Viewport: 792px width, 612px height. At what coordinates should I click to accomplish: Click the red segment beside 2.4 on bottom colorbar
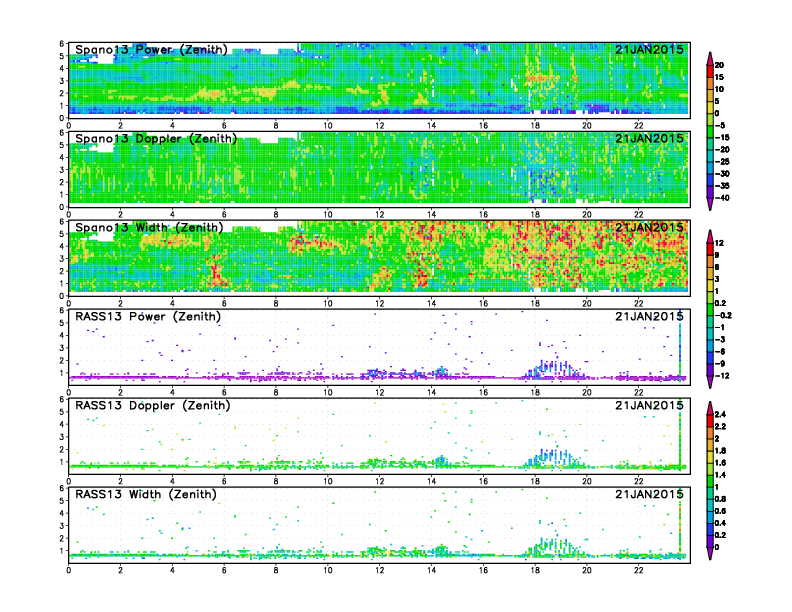click(x=710, y=420)
